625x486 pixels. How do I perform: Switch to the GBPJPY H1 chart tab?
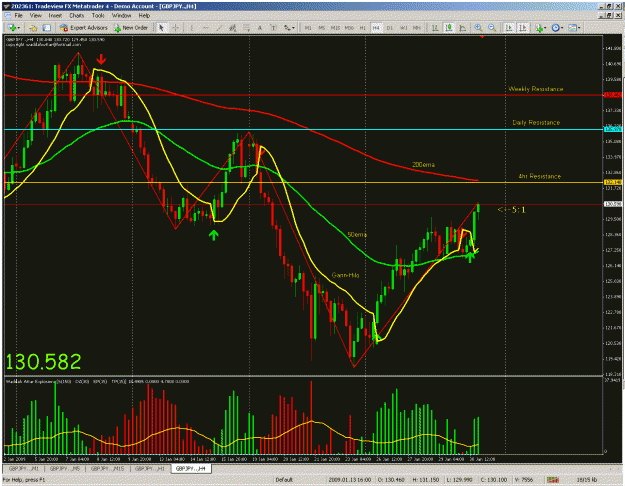(150, 468)
